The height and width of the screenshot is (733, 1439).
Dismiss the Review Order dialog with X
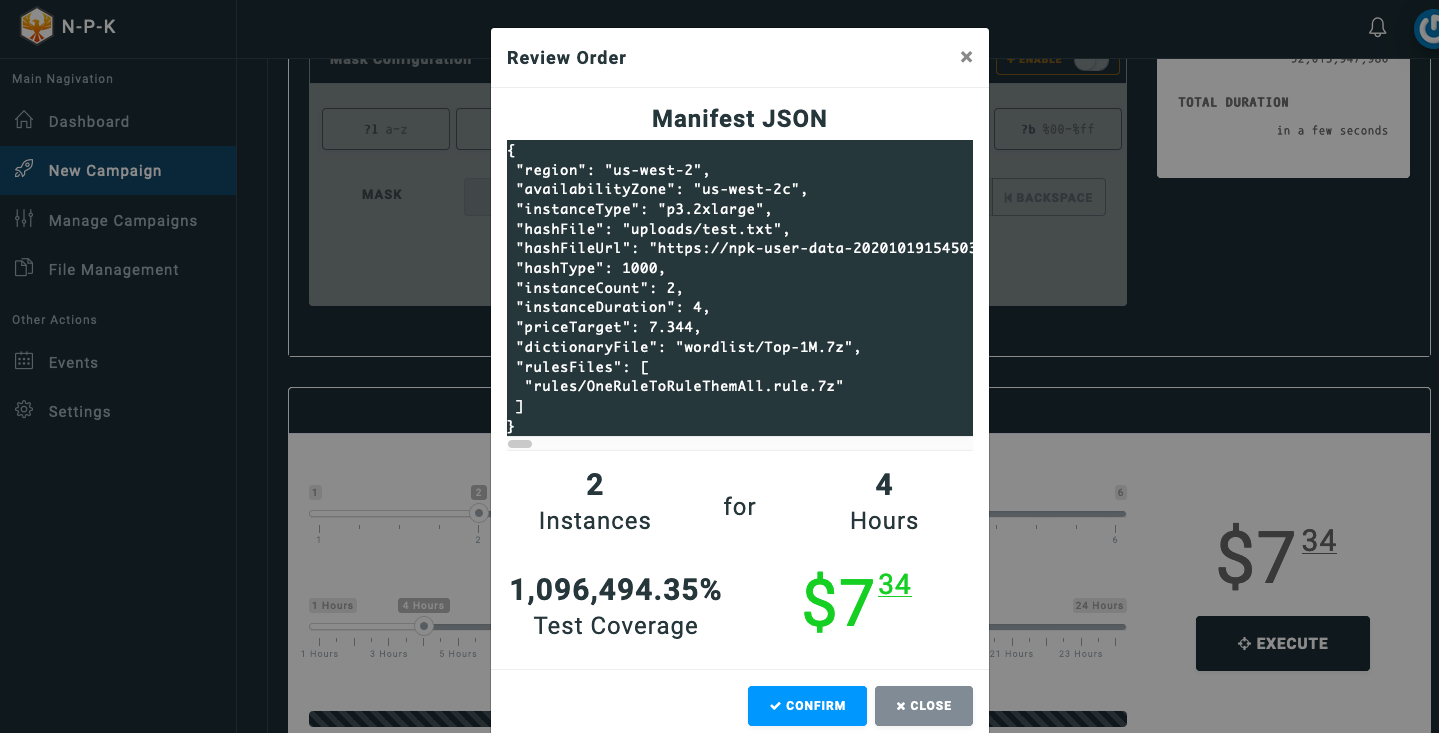(x=966, y=58)
